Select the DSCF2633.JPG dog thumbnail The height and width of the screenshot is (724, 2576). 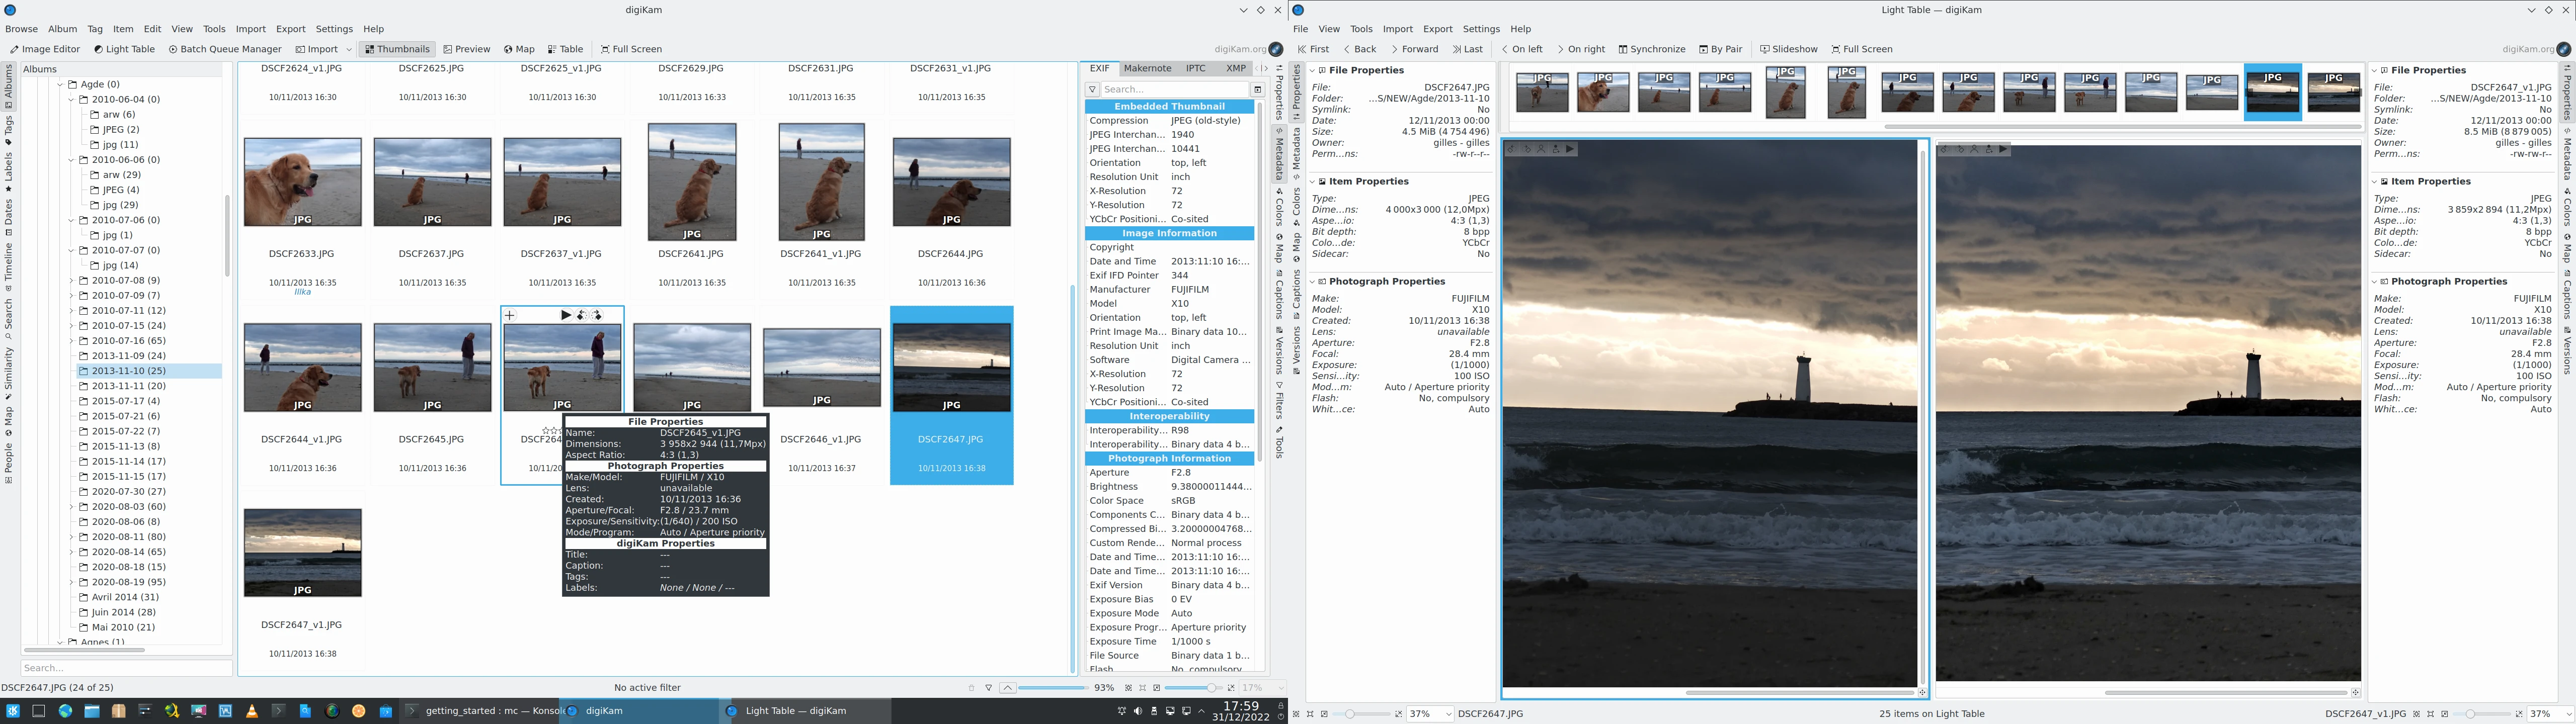pyautogui.click(x=302, y=182)
